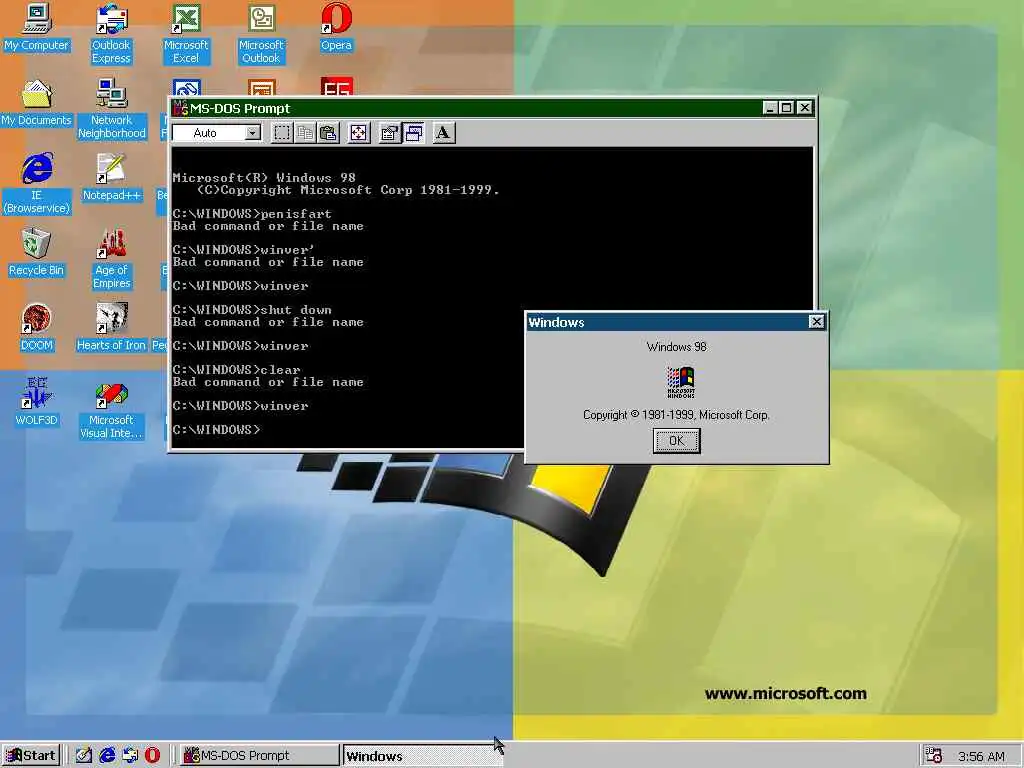Open My Computer desktop icon

pyautogui.click(x=37, y=27)
